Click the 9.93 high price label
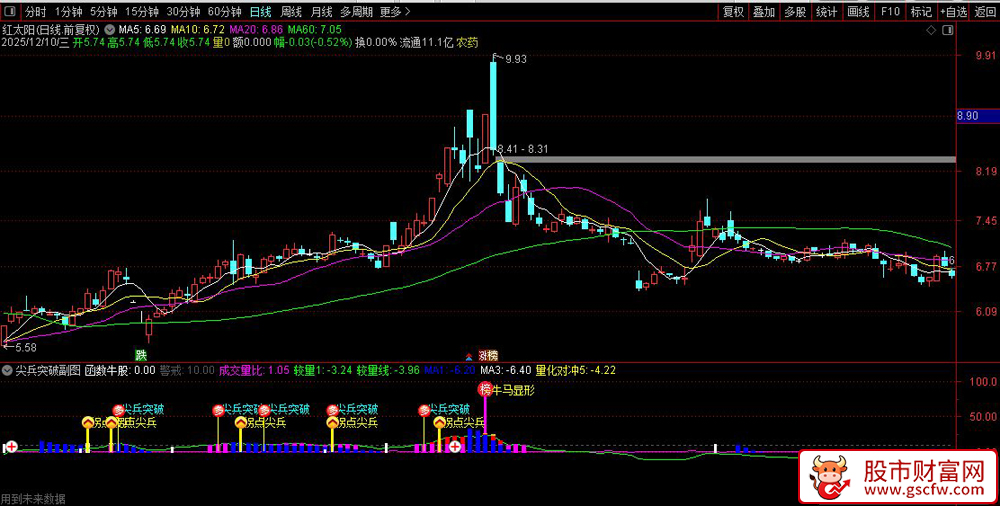The height and width of the screenshot is (506, 1000). (517, 59)
